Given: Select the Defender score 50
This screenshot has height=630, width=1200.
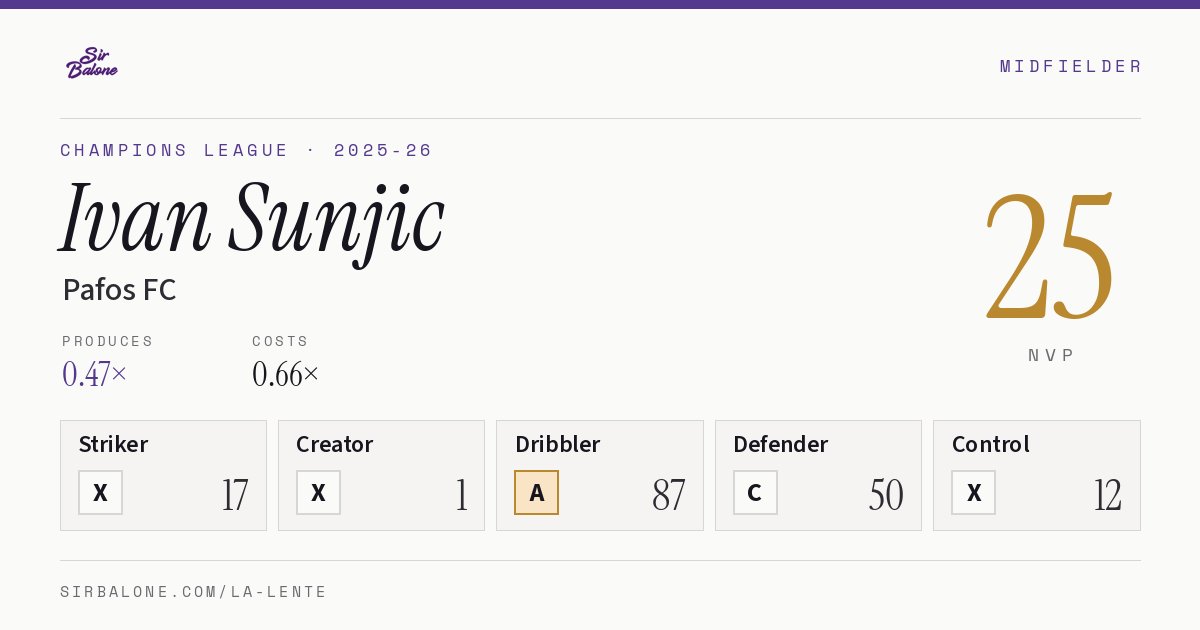Looking at the screenshot, I should point(886,495).
